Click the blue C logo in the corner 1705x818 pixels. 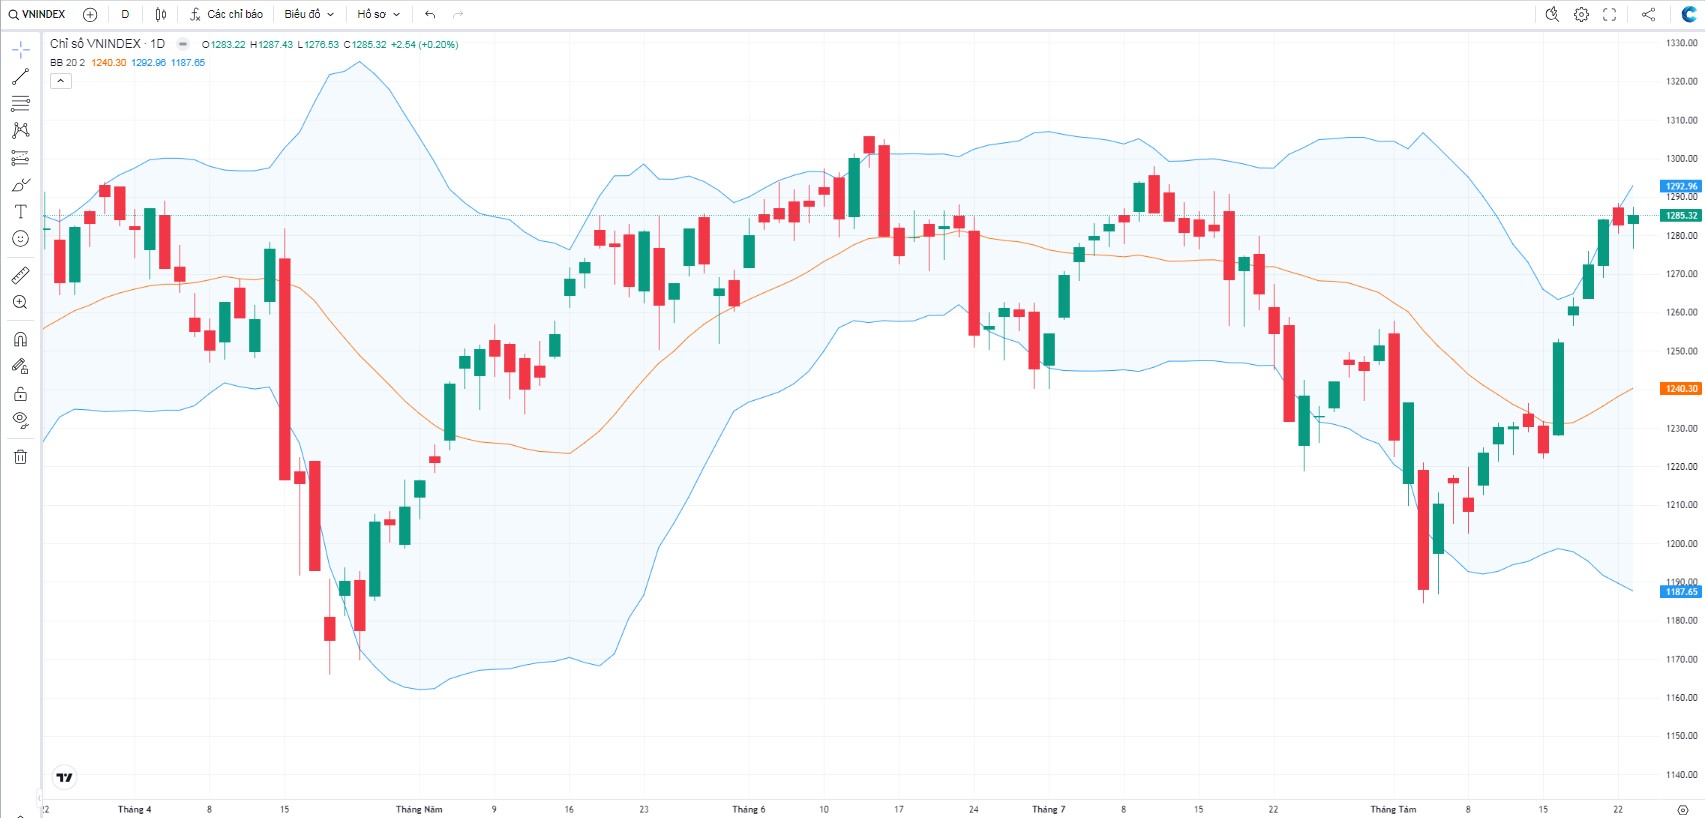pyautogui.click(x=1689, y=14)
